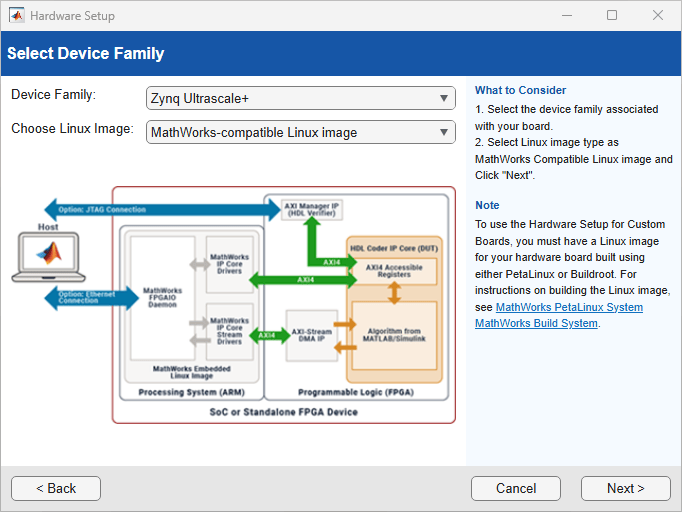Close the Hardware Setup window

coord(658,15)
